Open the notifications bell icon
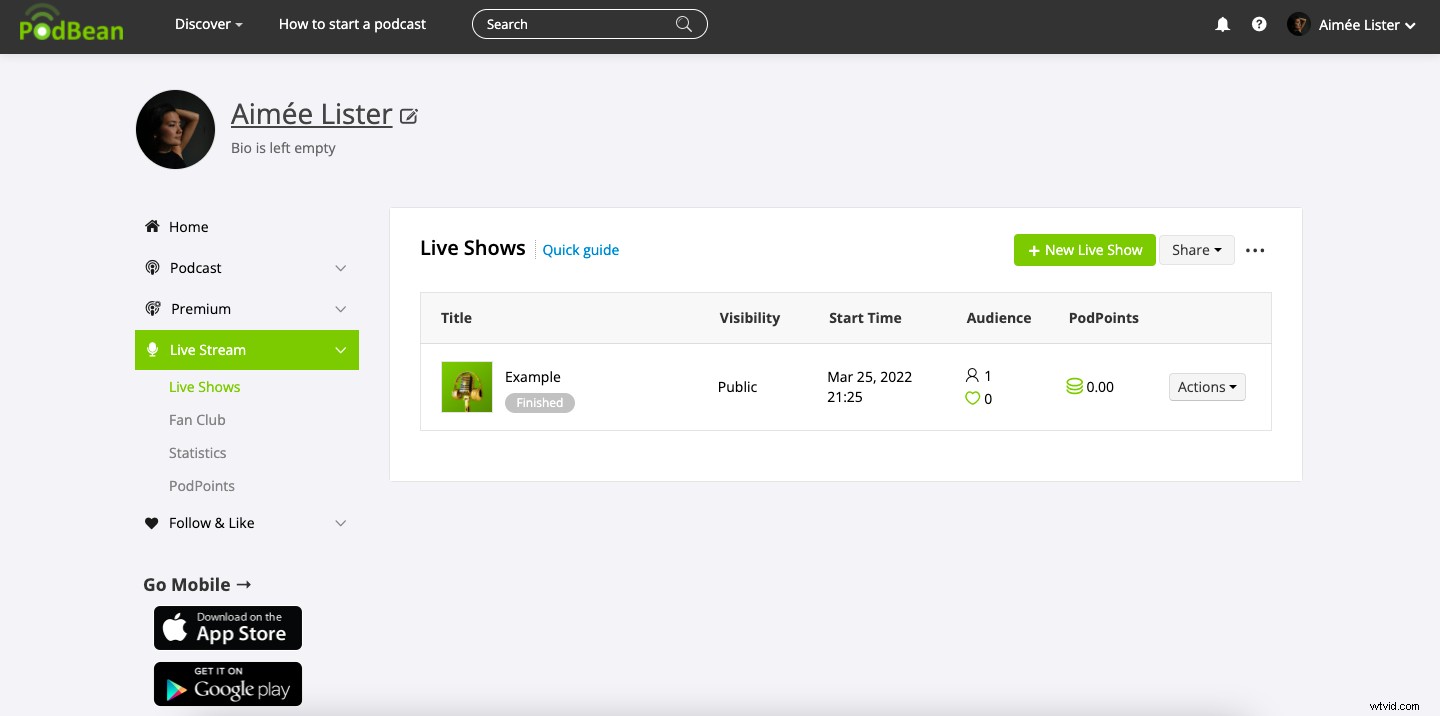This screenshot has height=716, width=1440. (x=1222, y=23)
